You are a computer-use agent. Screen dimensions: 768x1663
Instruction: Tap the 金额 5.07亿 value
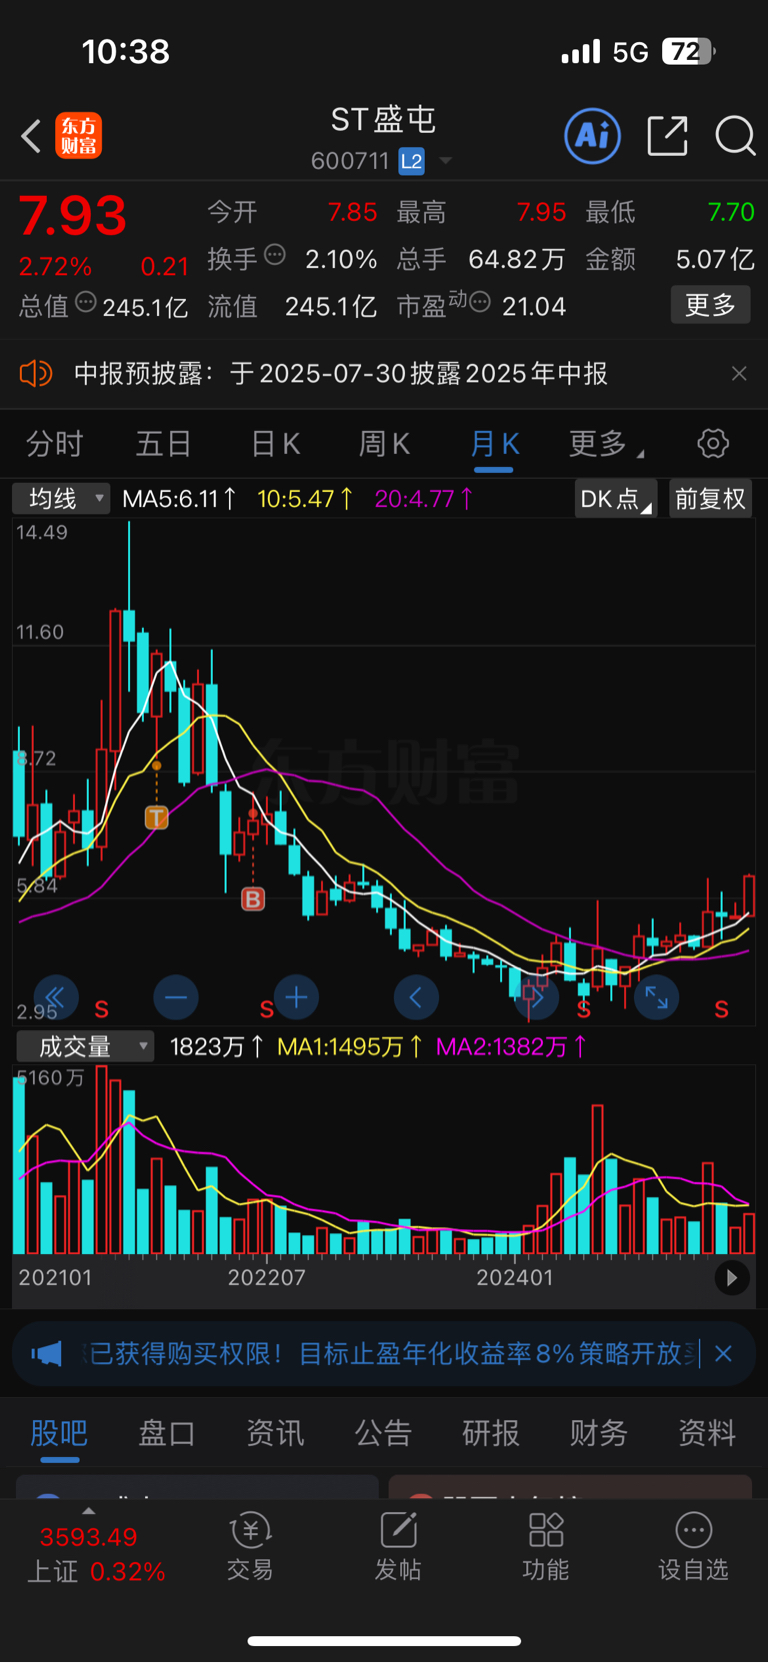(715, 259)
